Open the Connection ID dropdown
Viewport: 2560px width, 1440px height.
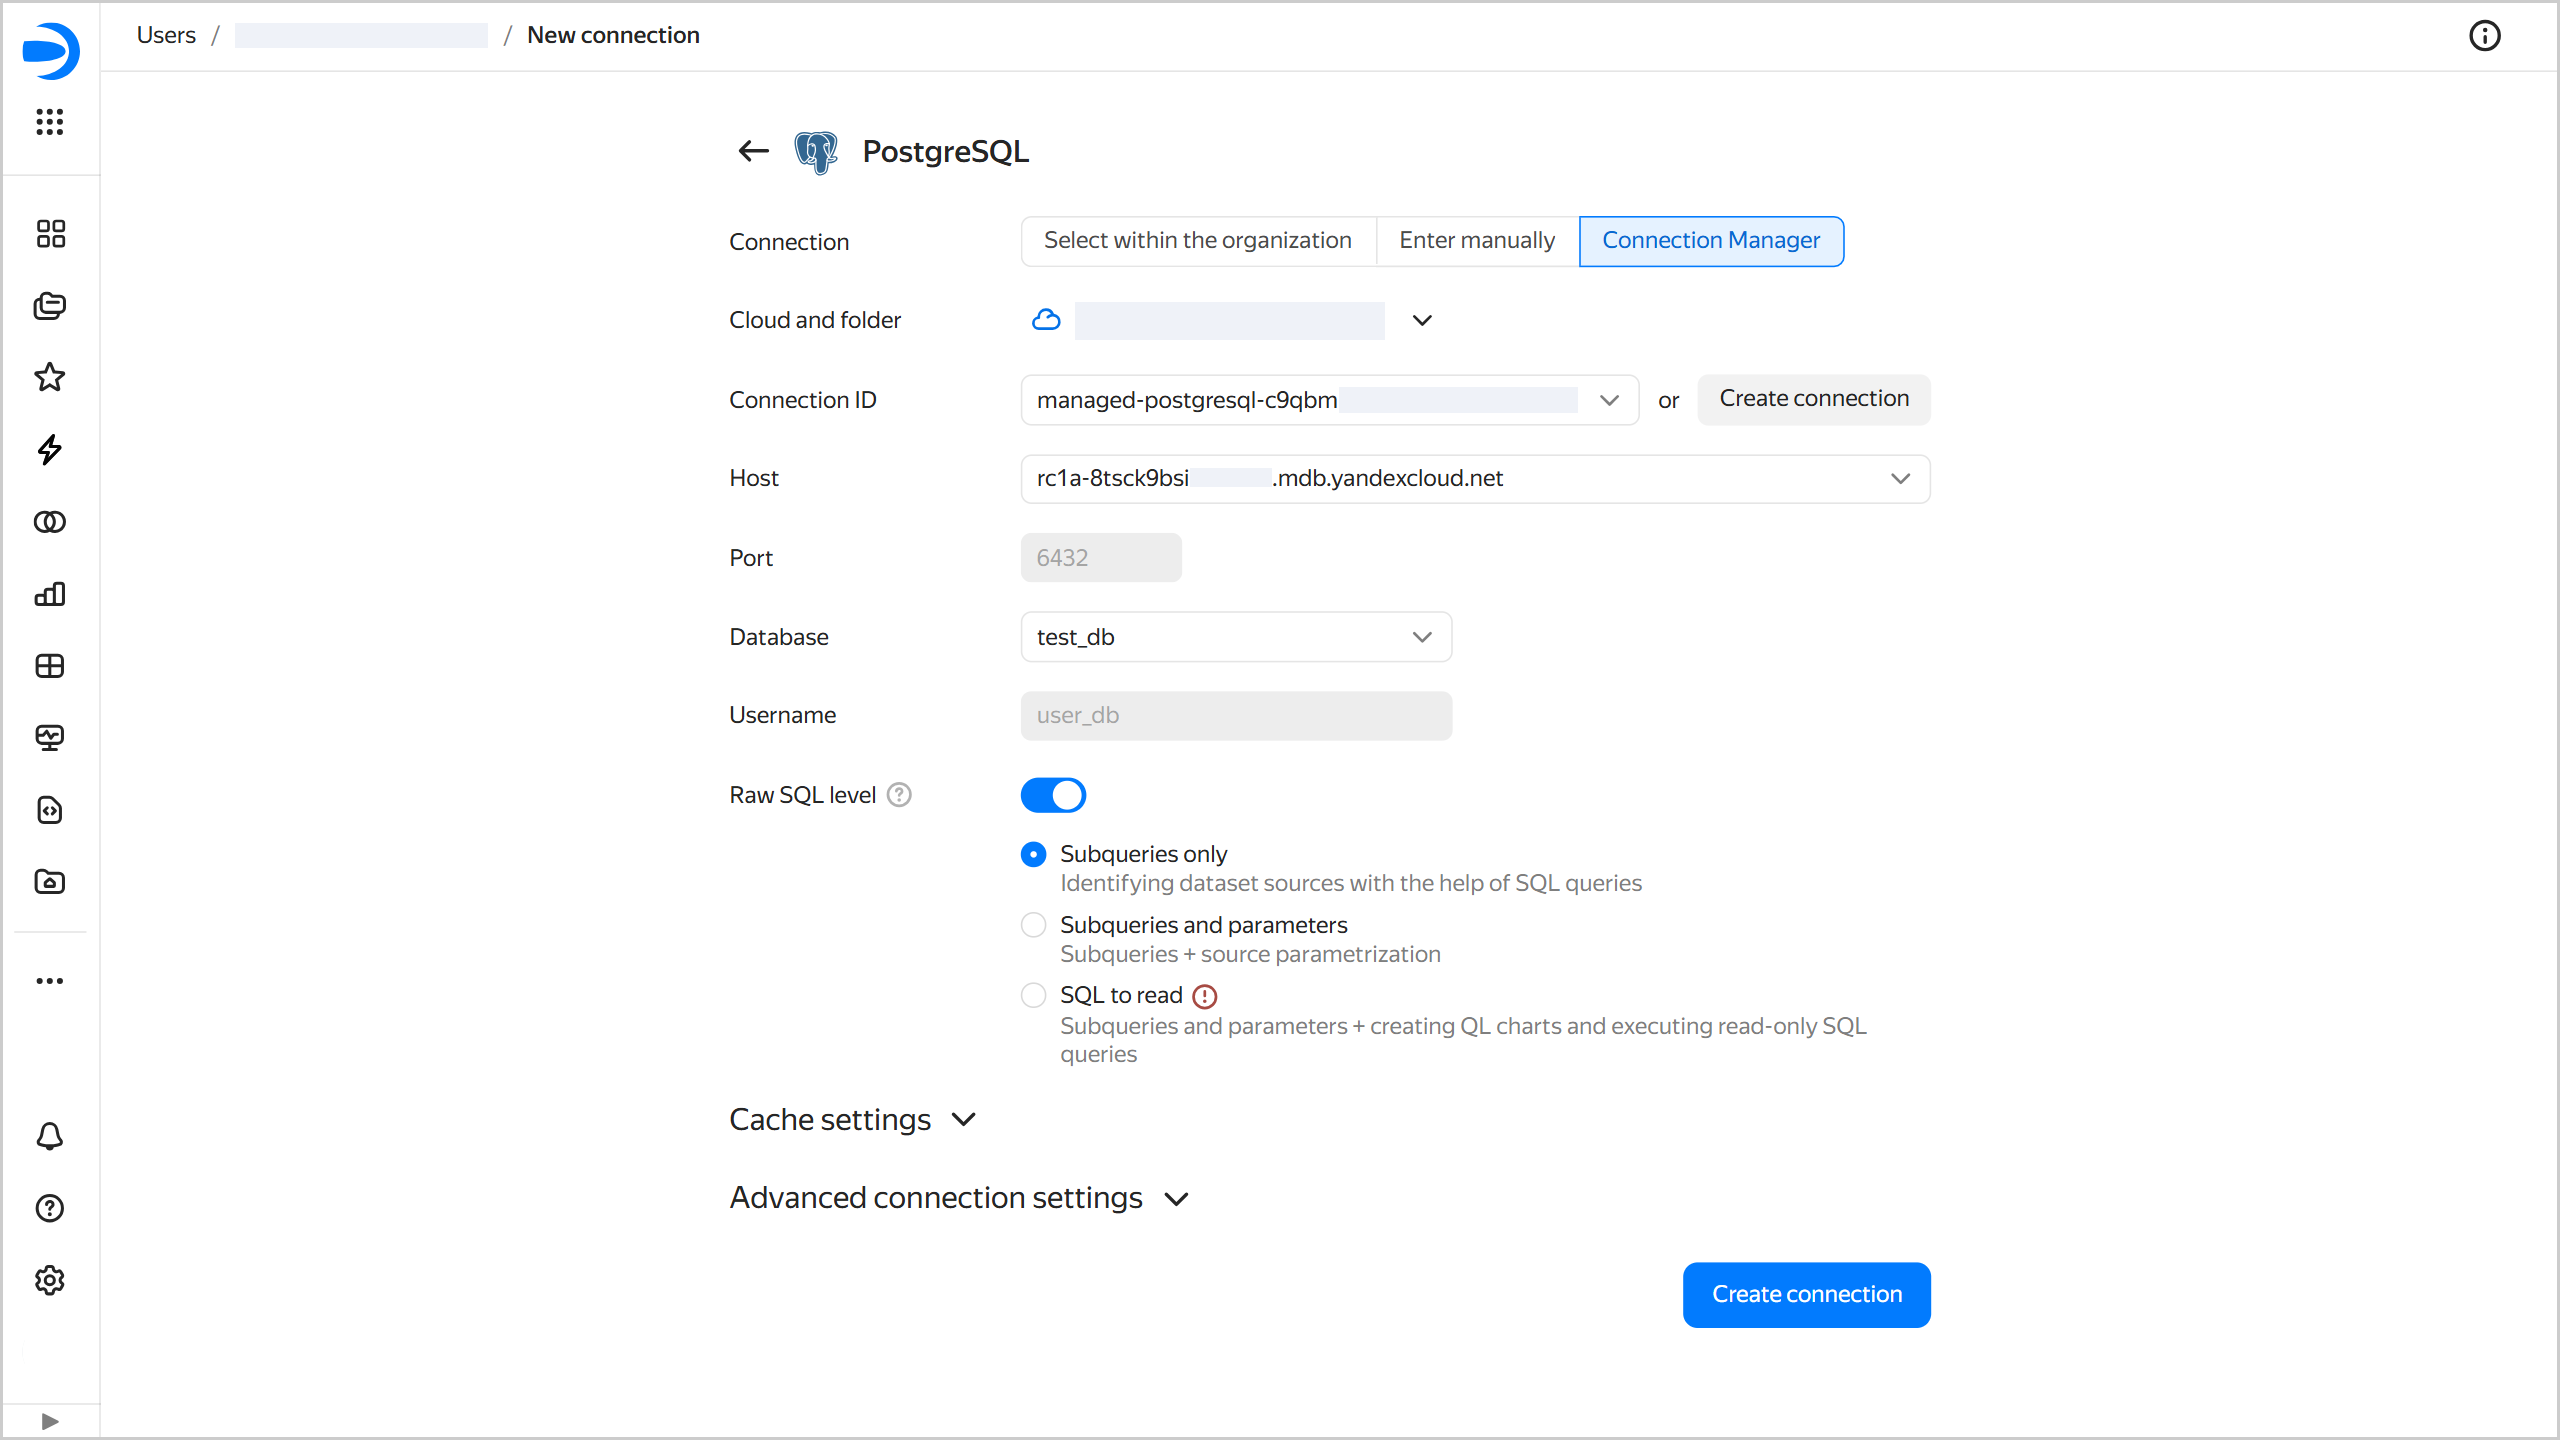point(1329,400)
